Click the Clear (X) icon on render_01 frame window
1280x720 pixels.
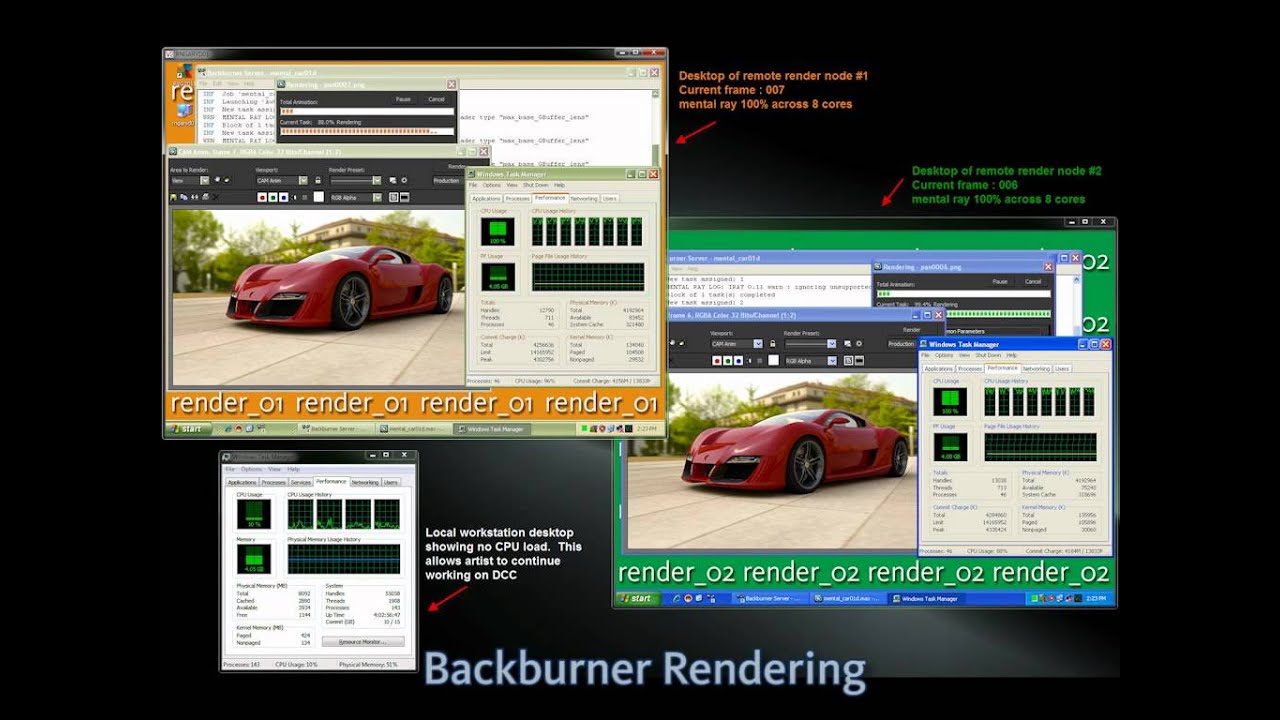tap(216, 197)
